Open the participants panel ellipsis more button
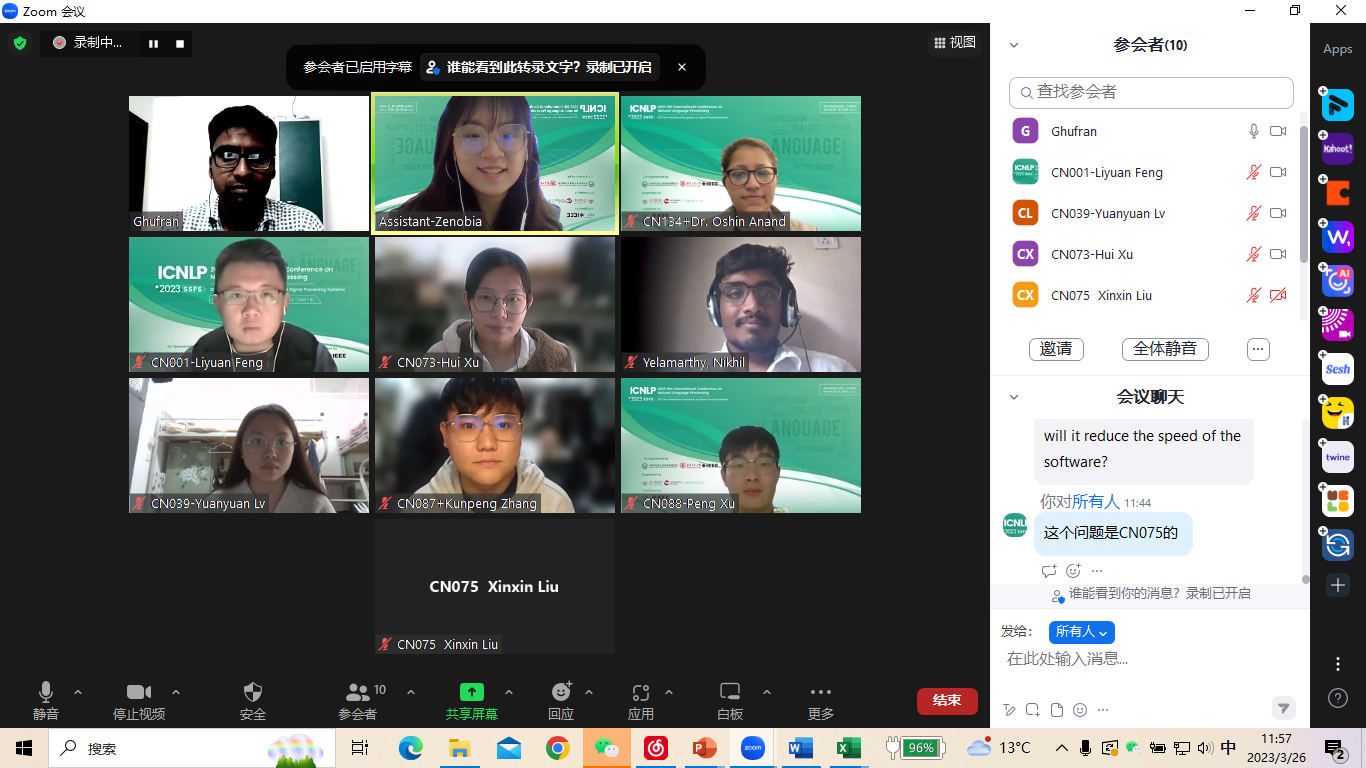 click(x=1259, y=349)
